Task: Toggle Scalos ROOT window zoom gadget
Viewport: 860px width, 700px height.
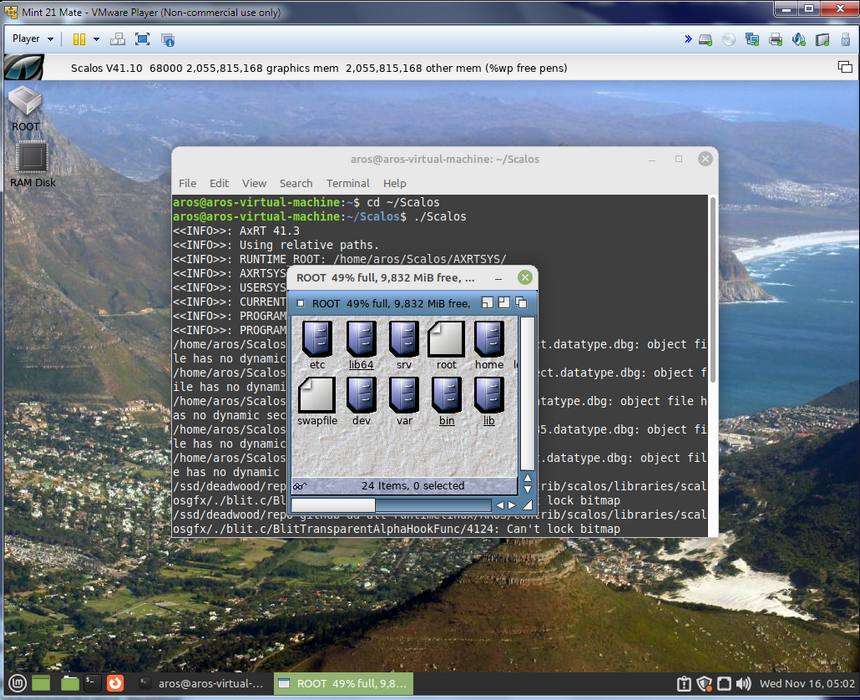Action: 504,303
